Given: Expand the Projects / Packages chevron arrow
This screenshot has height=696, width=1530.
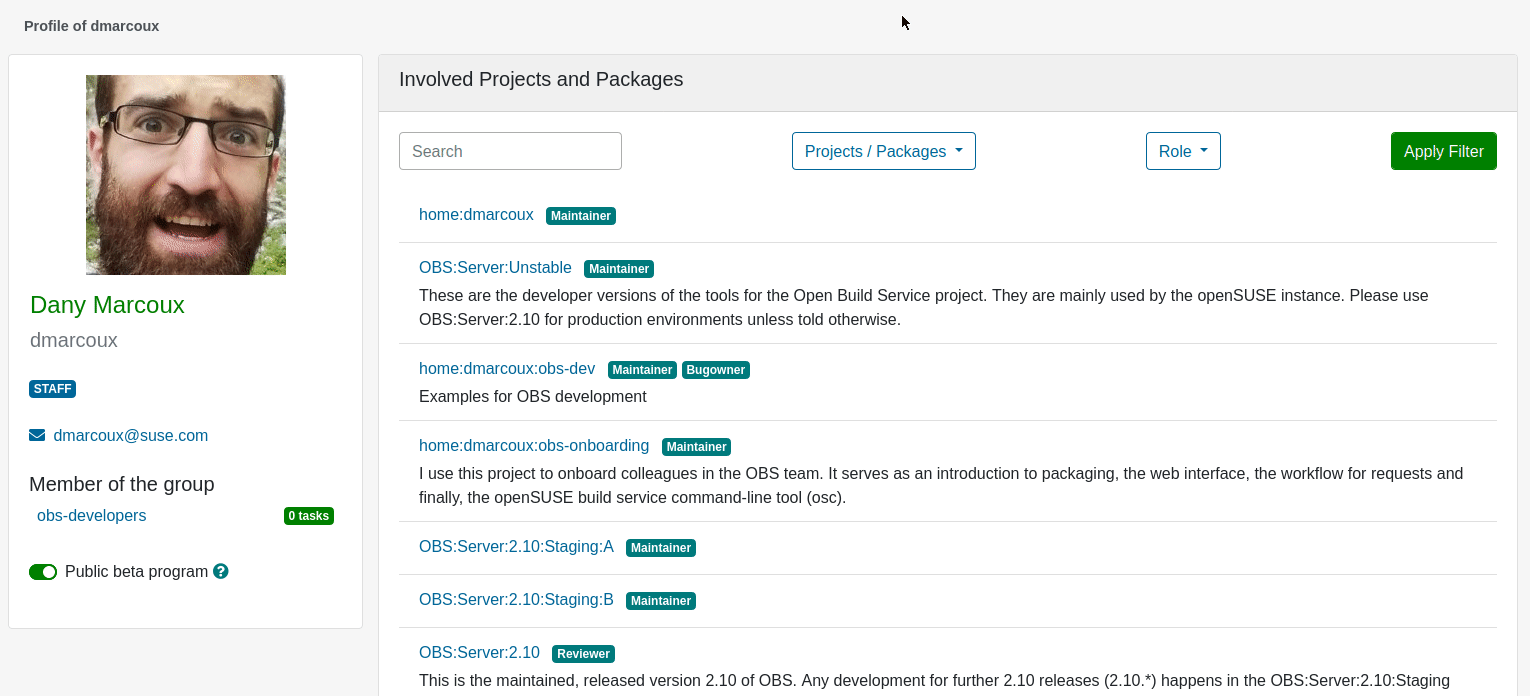Looking at the screenshot, I should [x=959, y=151].
